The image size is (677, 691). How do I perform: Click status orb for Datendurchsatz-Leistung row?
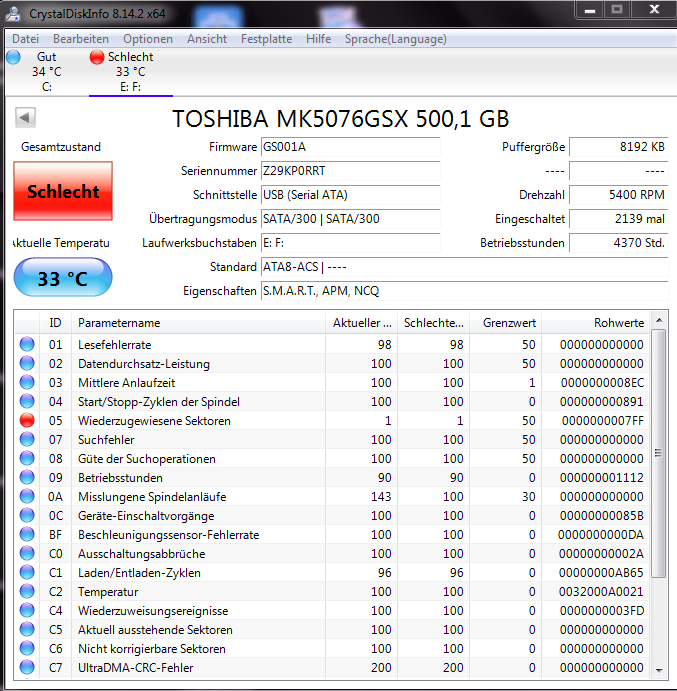click(x=27, y=363)
